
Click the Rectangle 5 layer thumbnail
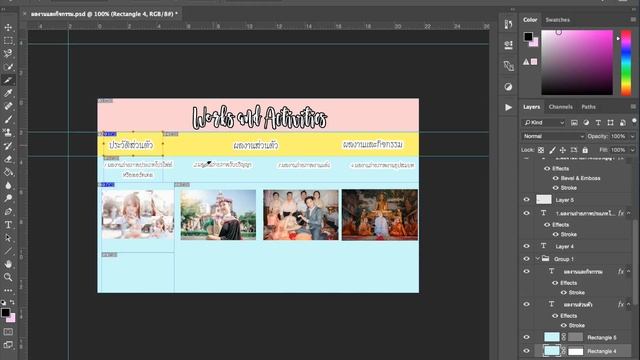tap(551, 337)
